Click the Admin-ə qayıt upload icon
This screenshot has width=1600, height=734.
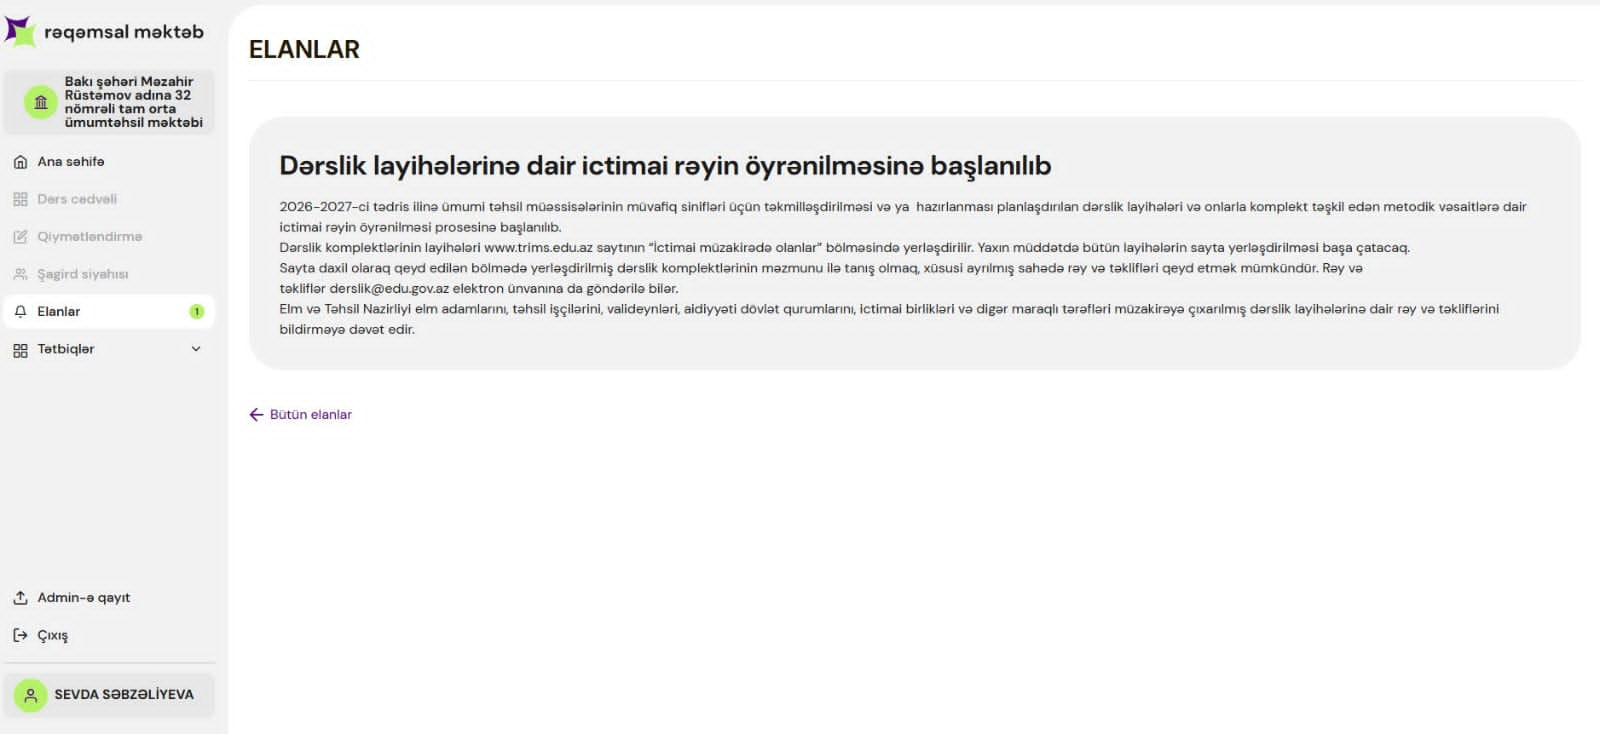tap(20, 598)
